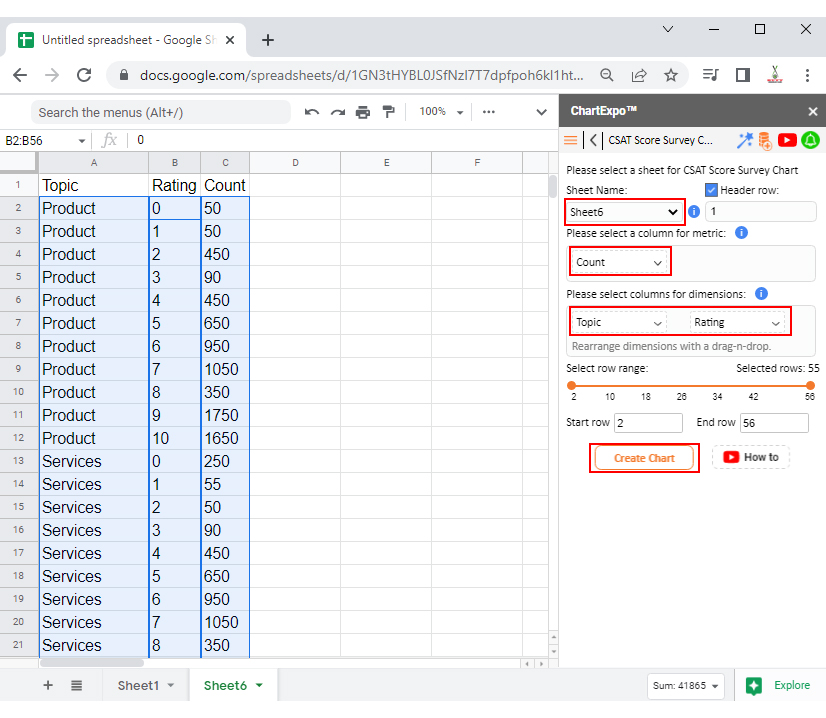The height and width of the screenshot is (718, 826).
Task: Toggle the browser side panel icon
Action: tap(743, 75)
